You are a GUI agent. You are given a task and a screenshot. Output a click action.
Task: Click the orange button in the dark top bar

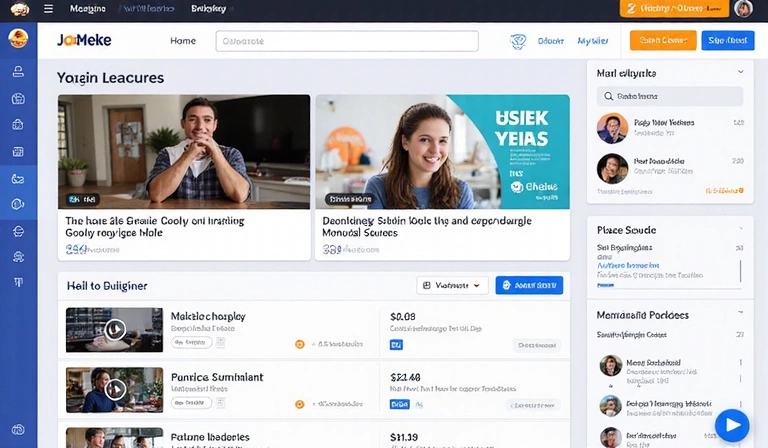point(674,9)
